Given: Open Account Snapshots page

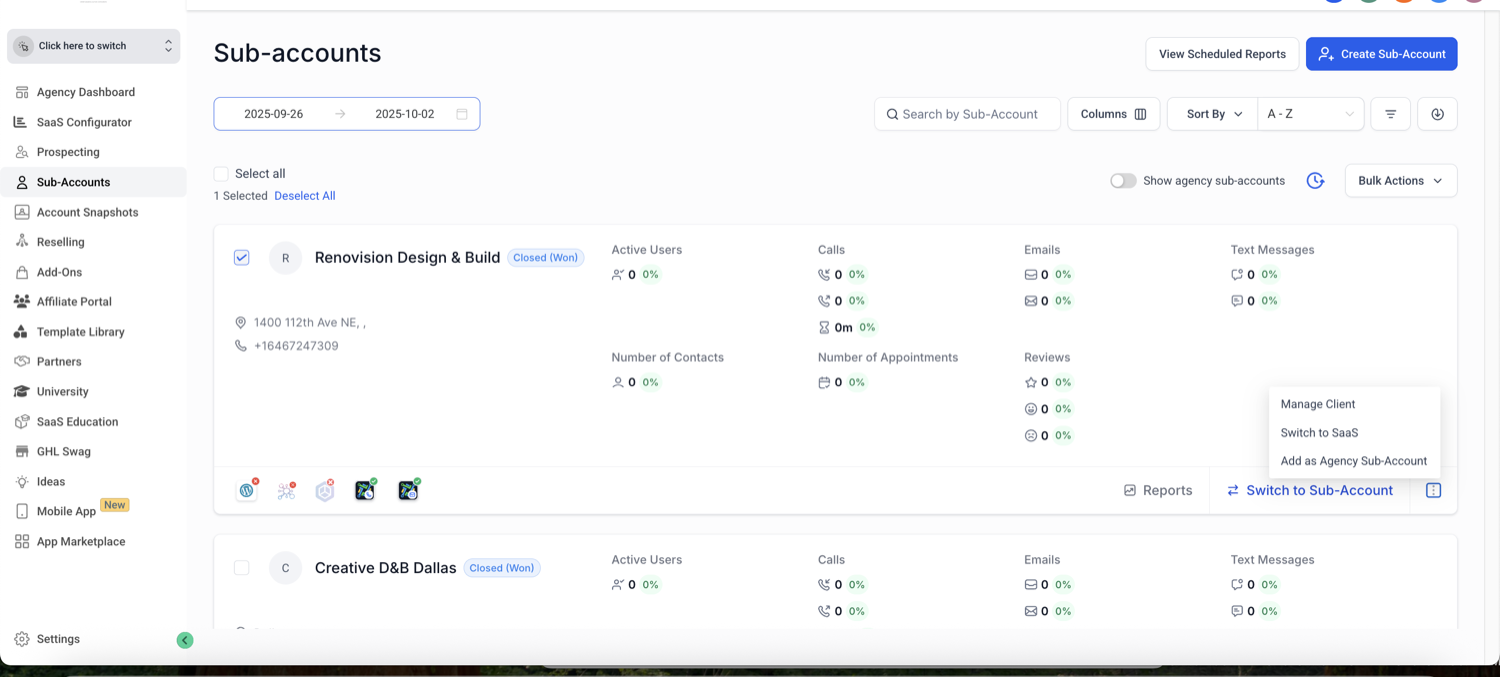Looking at the screenshot, I should tap(87, 212).
